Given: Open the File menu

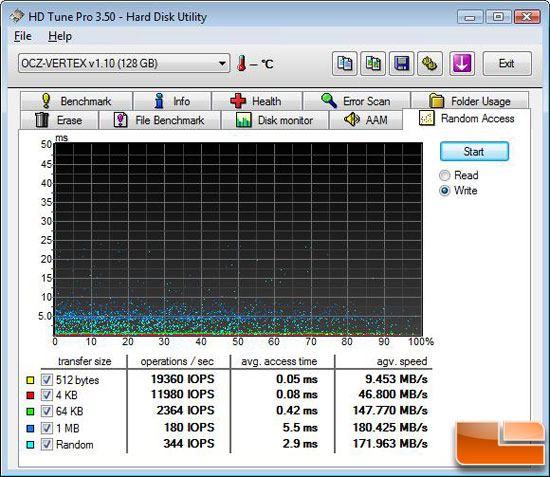Looking at the screenshot, I should [x=23, y=36].
